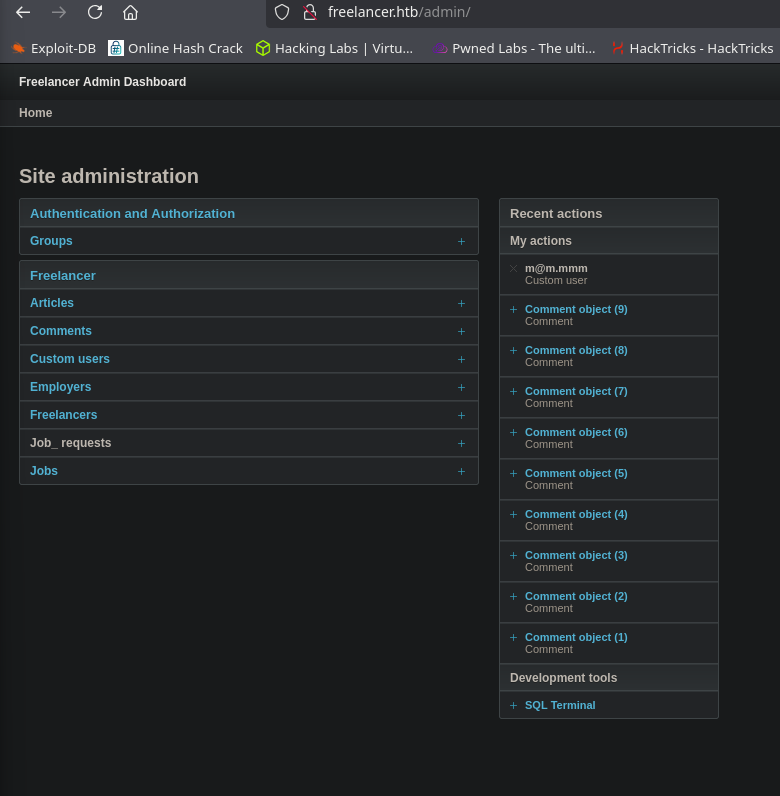The image size is (780, 796).
Task: Open the Pwned Labs bookmark
Action: 514,48
